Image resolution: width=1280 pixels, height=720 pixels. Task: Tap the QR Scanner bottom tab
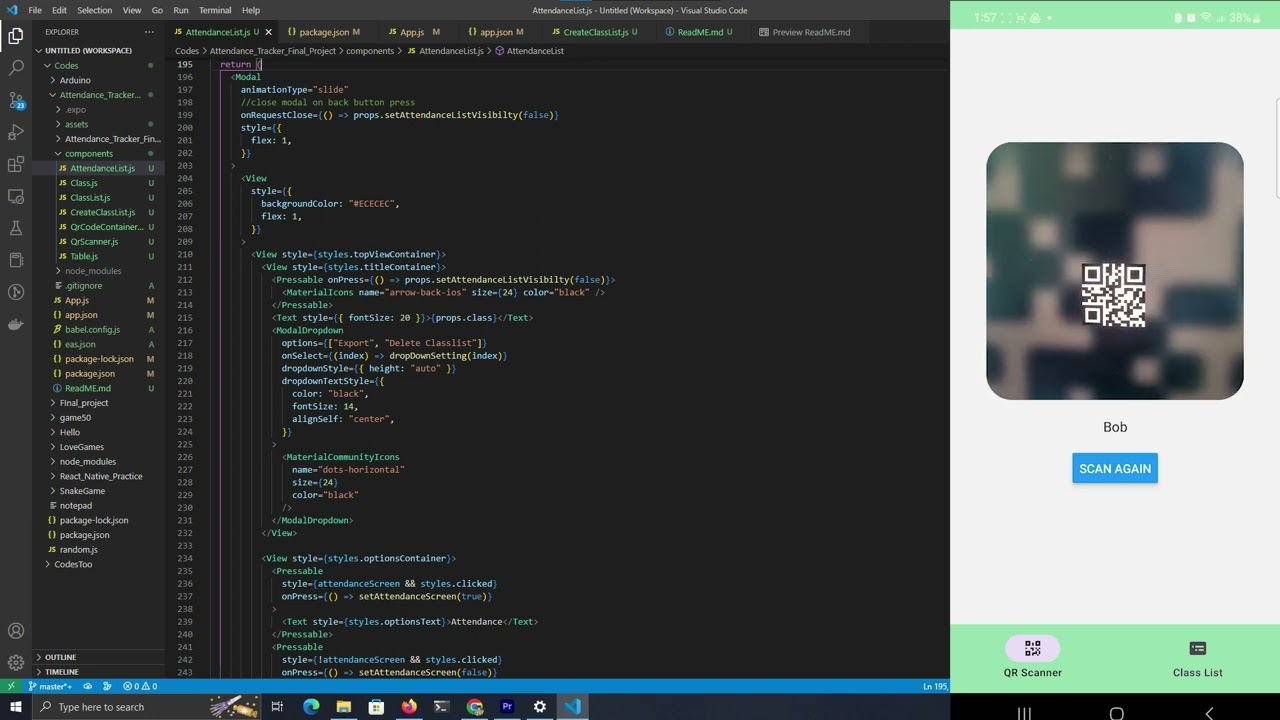(x=1033, y=658)
